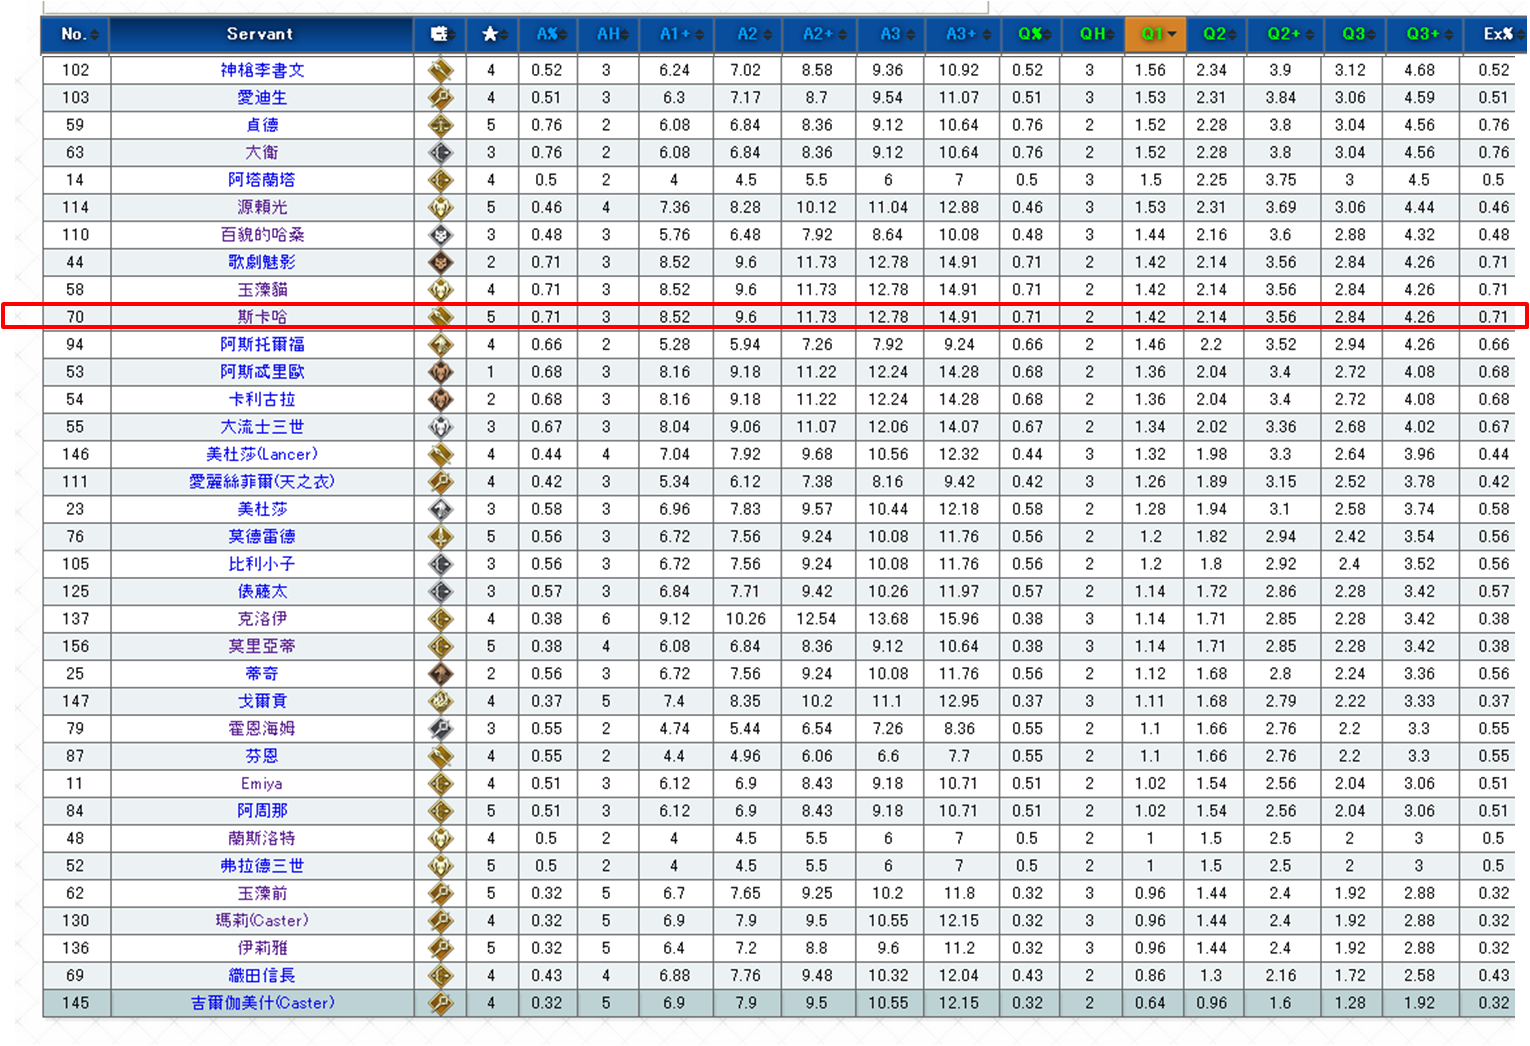Sort by the A3+ column header
The width and height of the screenshot is (1530, 1046).
point(961,34)
